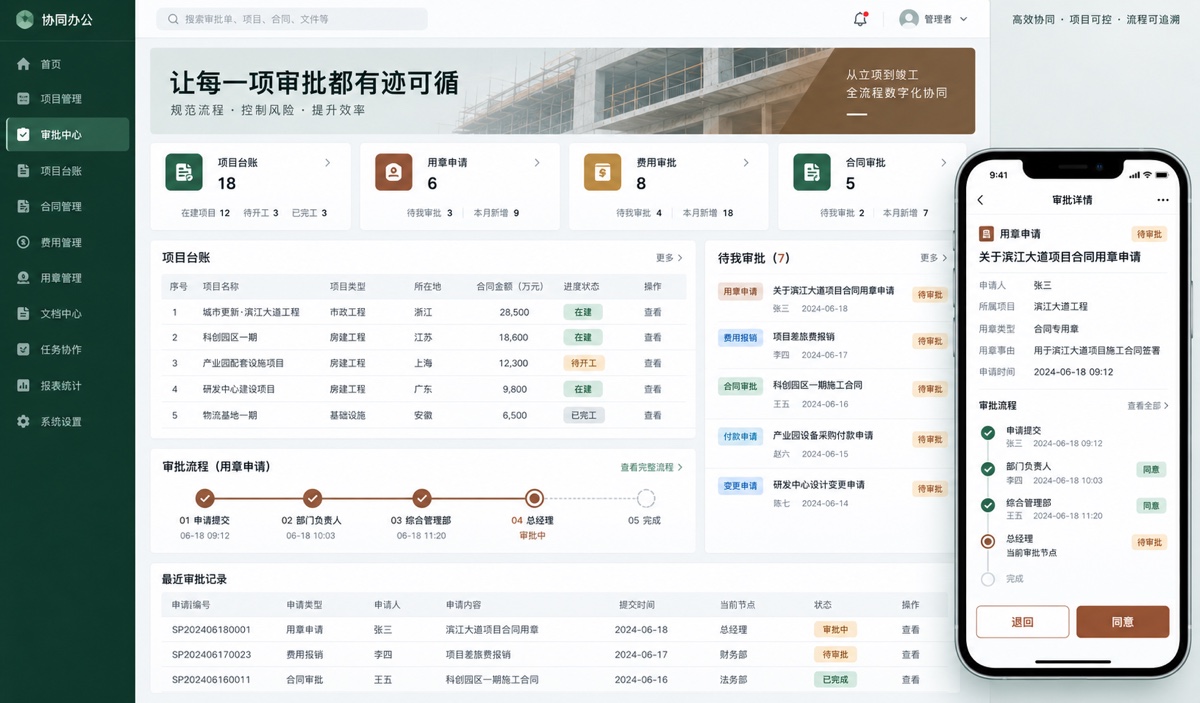Click the 系统设置 gear icon
Screen dimensions: 1200x703
pyautogui.click(x=23, y=422)
